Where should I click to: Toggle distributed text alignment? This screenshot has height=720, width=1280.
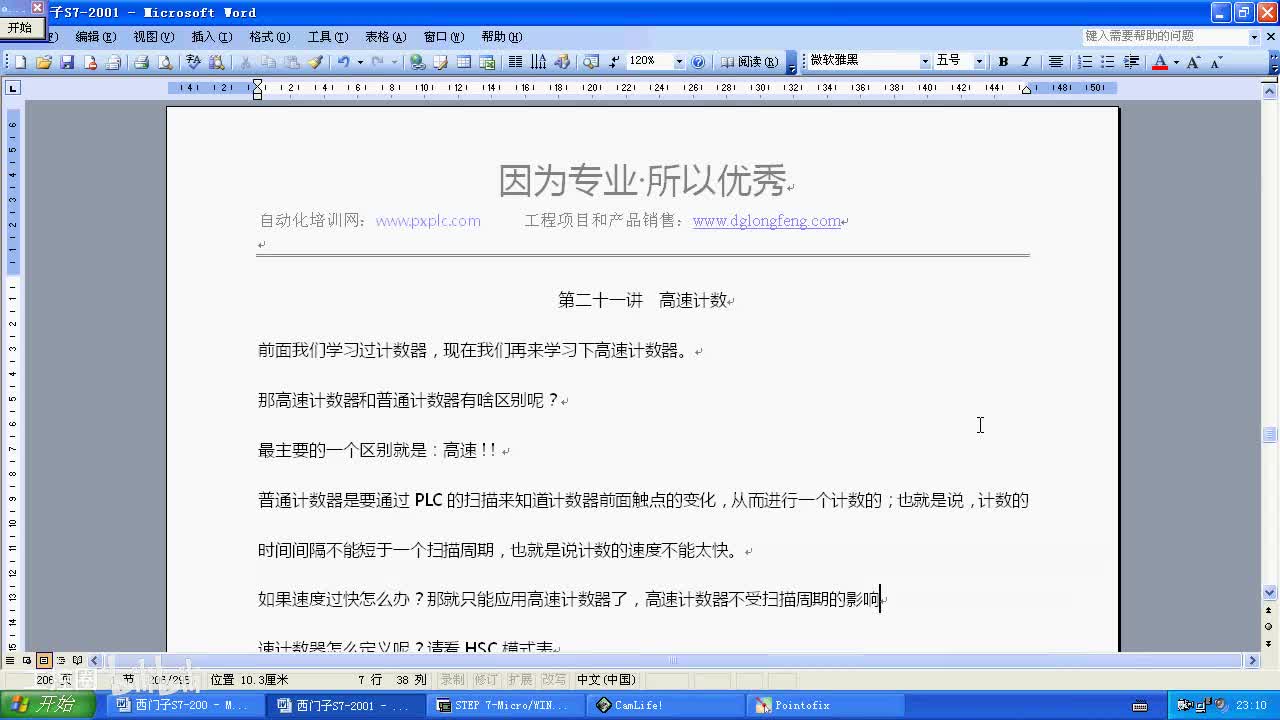click(1055, 62)
